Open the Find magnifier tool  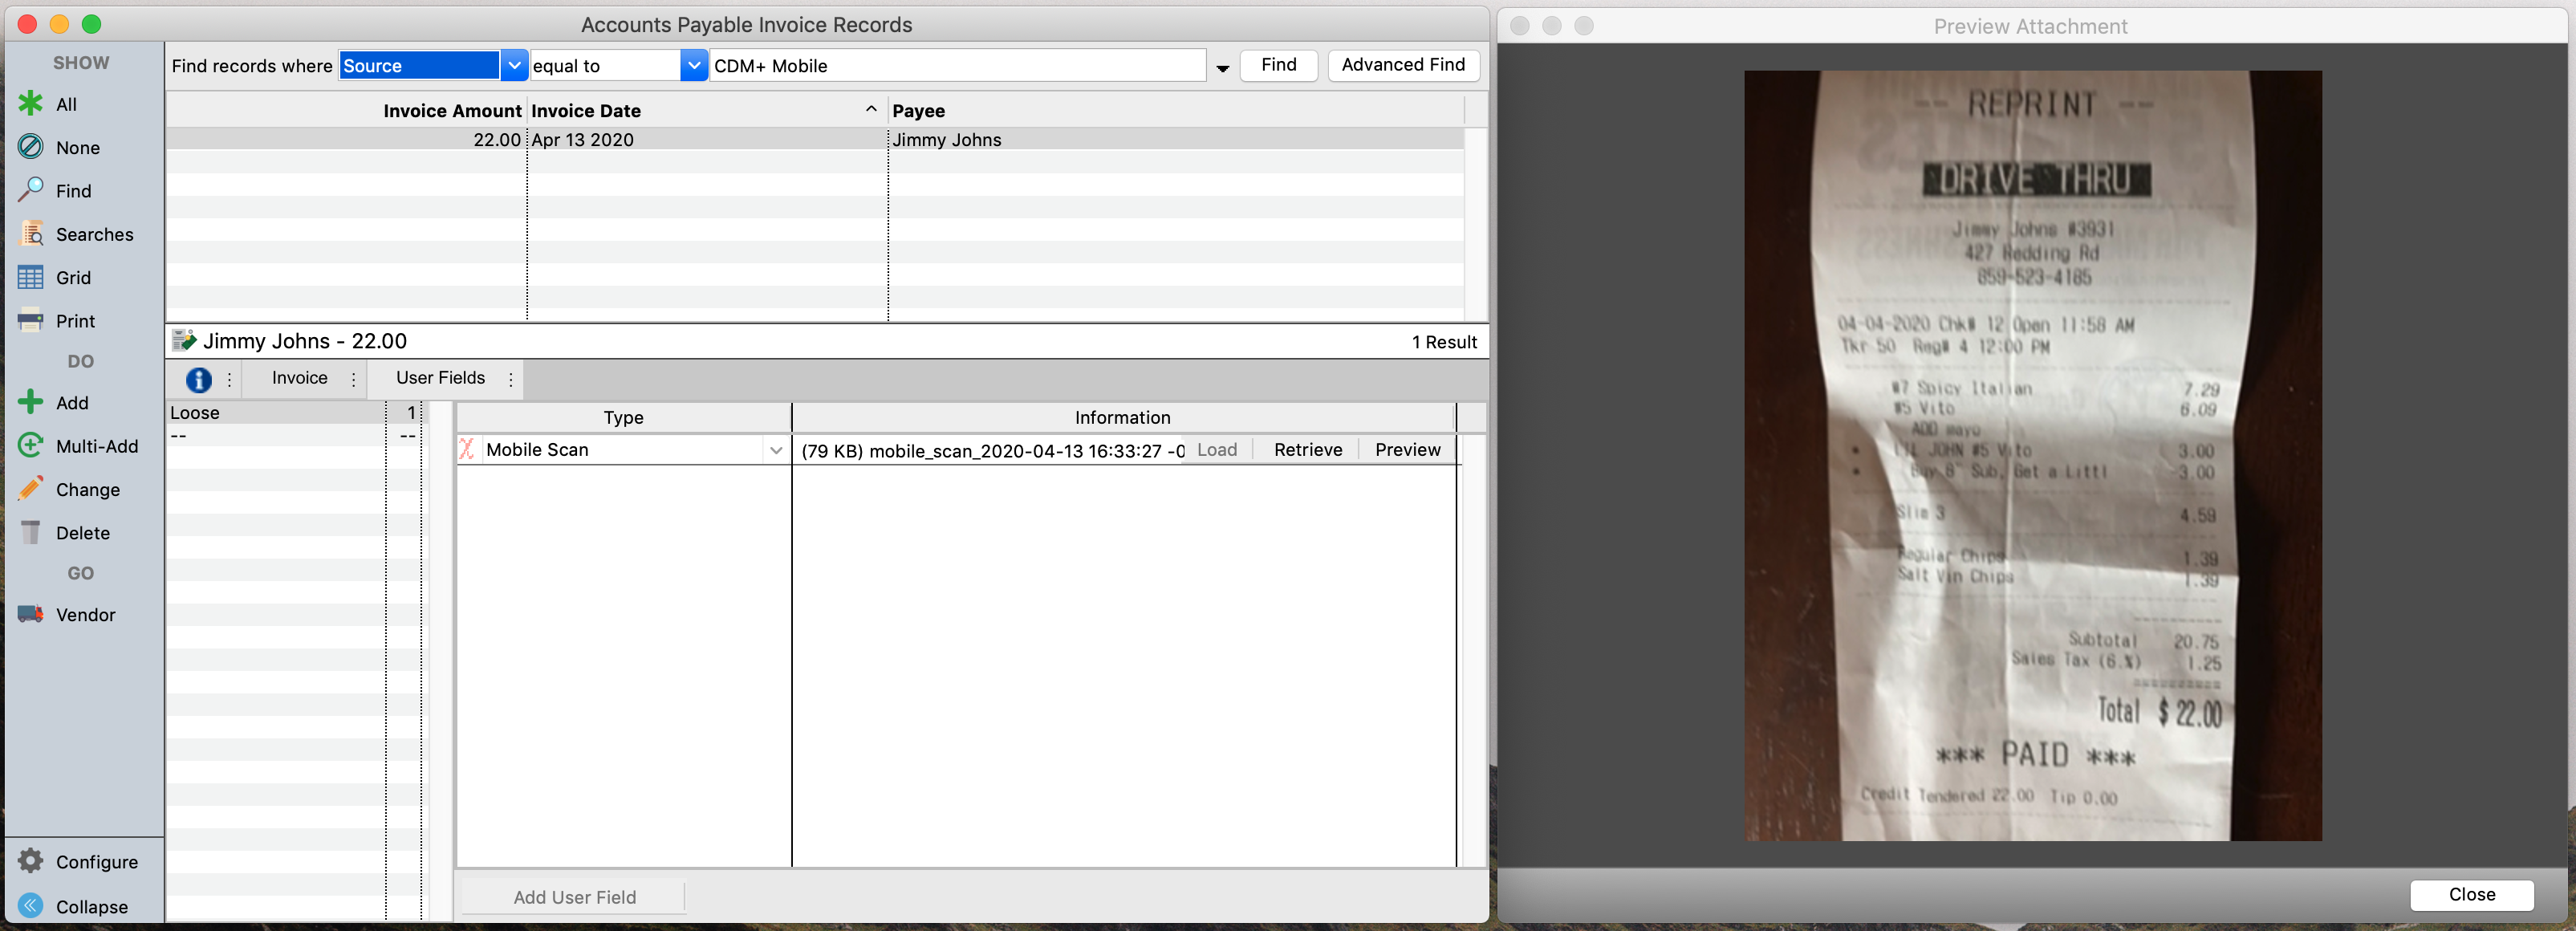click(31, 190)
